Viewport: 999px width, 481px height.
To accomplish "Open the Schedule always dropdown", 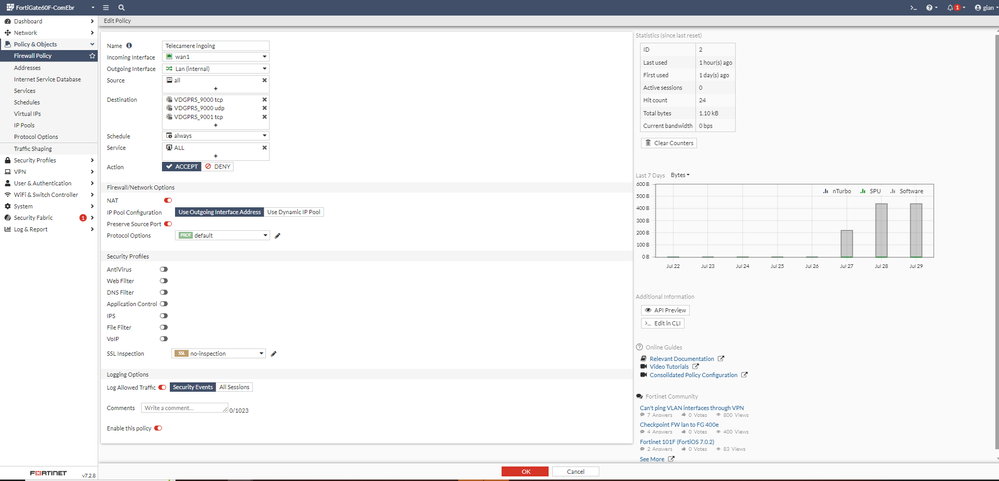I will coord(216,136).
